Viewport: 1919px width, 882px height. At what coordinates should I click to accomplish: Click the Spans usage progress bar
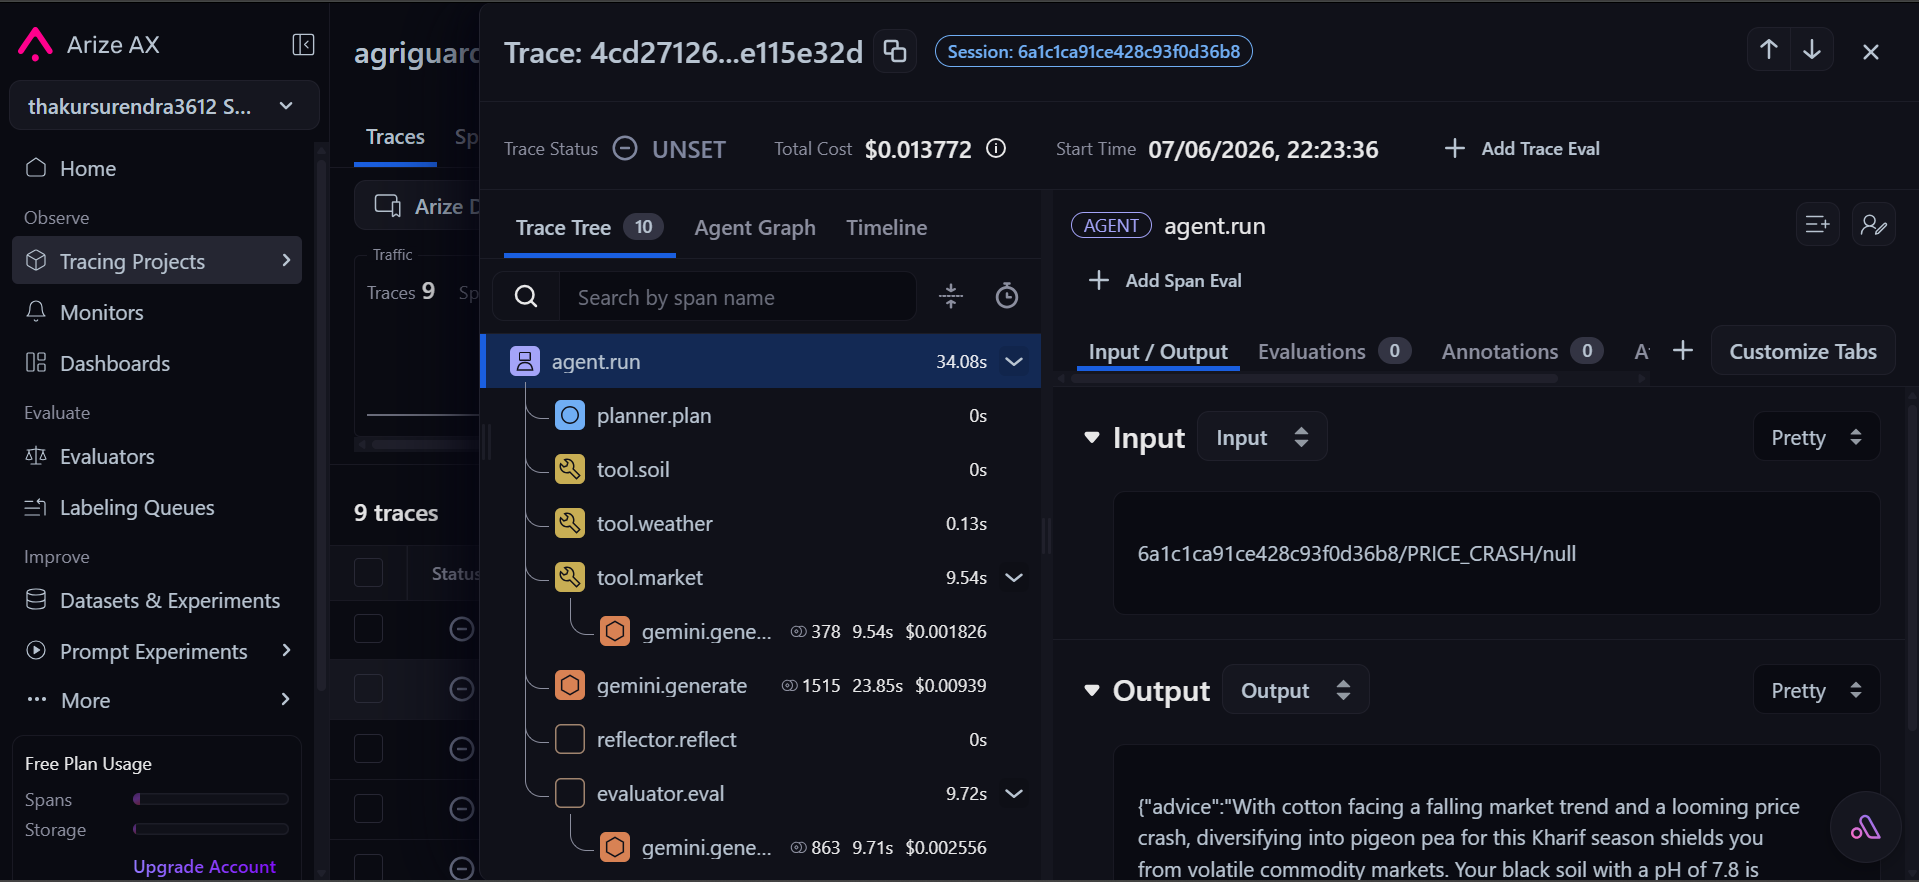point(211,799)
